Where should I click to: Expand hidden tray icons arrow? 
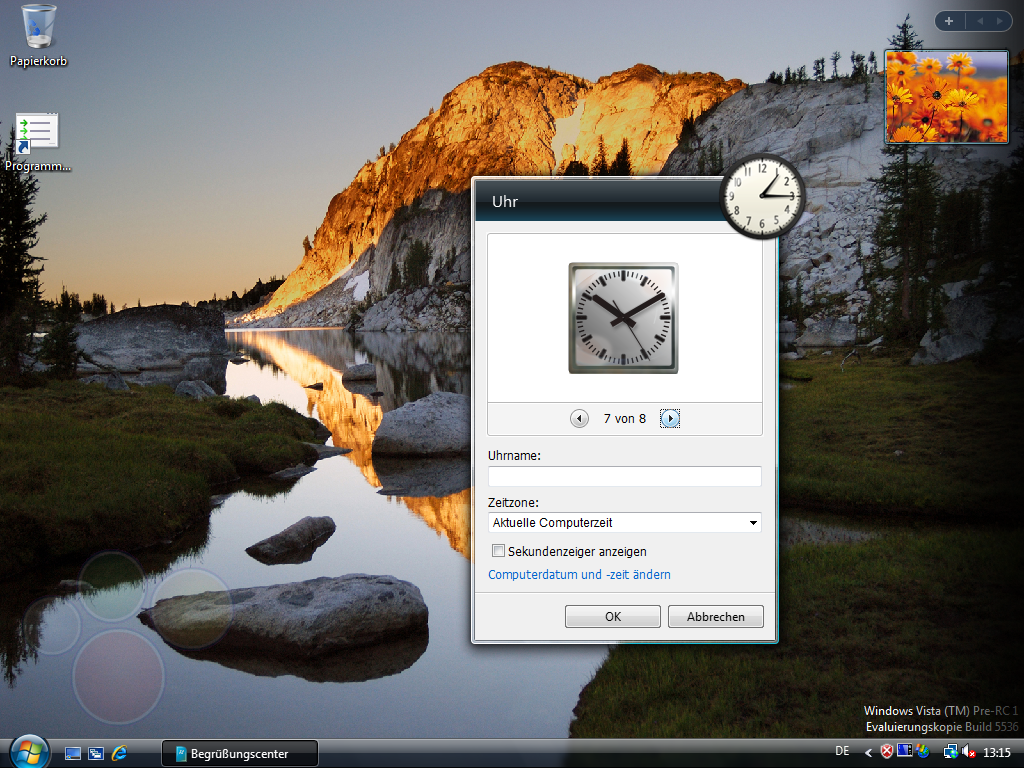pos(868,752)
